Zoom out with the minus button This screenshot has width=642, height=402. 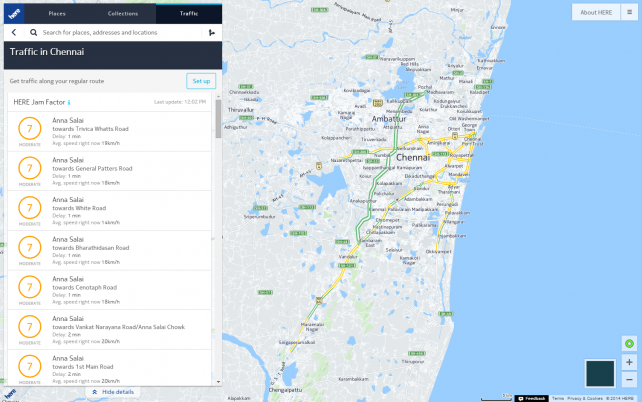click(629, 379)
